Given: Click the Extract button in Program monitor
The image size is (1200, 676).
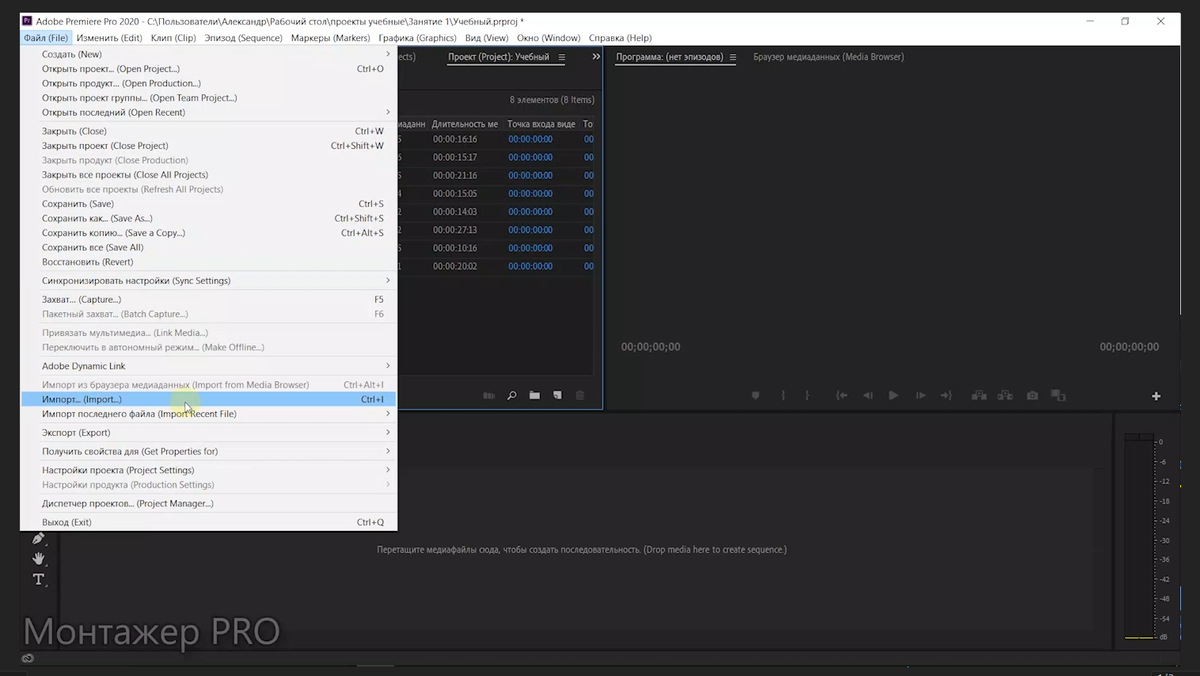Looking at the screenshot, I should (x=1005, y=396).
